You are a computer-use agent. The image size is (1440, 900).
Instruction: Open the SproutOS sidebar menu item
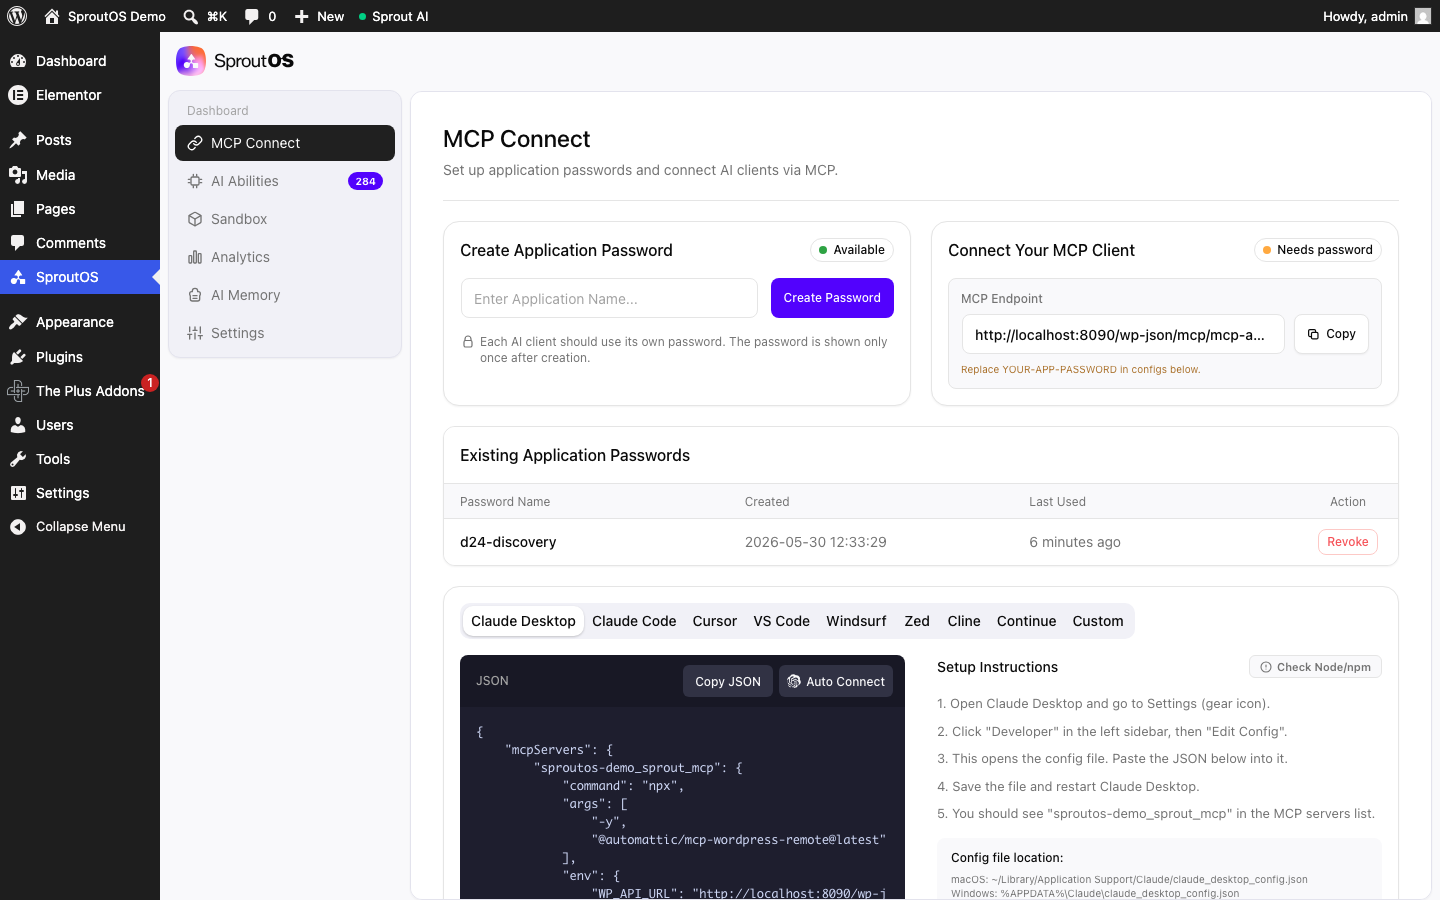80,277
